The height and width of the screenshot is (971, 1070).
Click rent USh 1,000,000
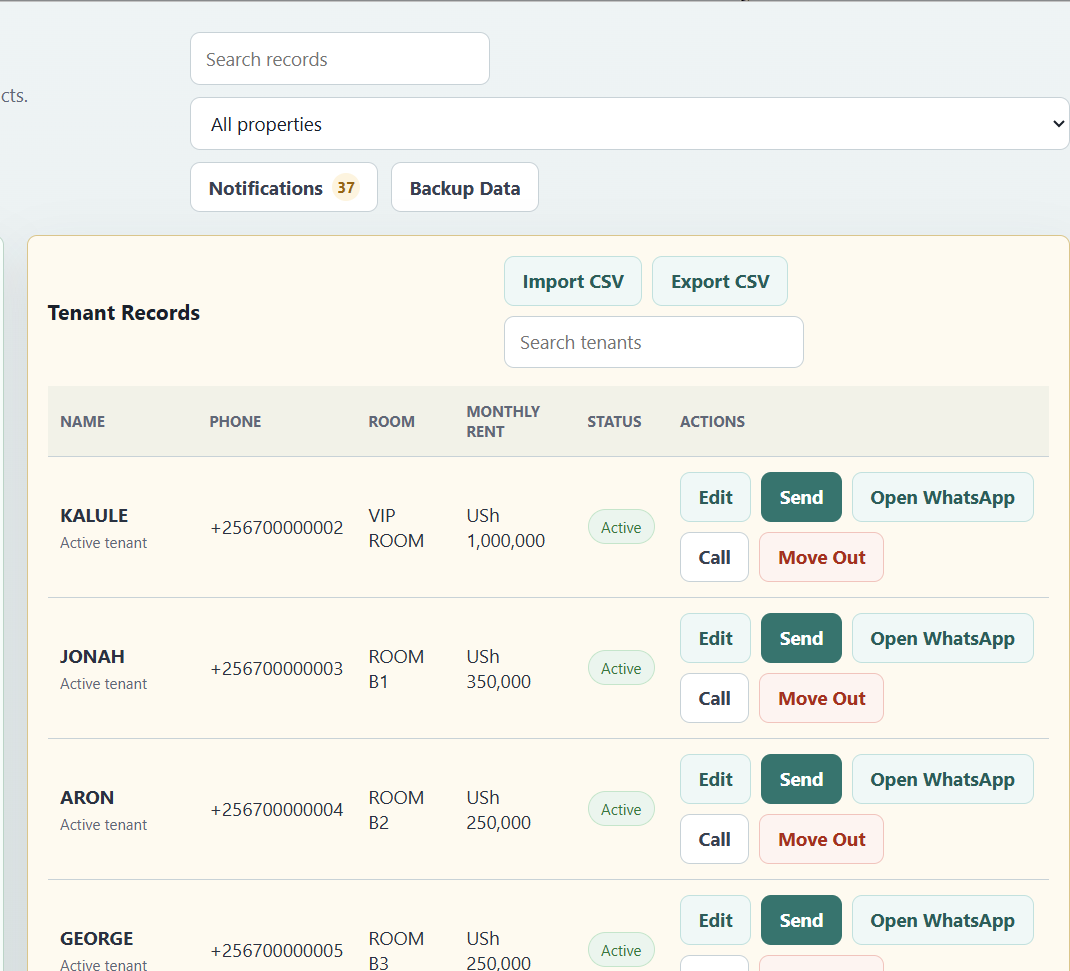[506, 527]
